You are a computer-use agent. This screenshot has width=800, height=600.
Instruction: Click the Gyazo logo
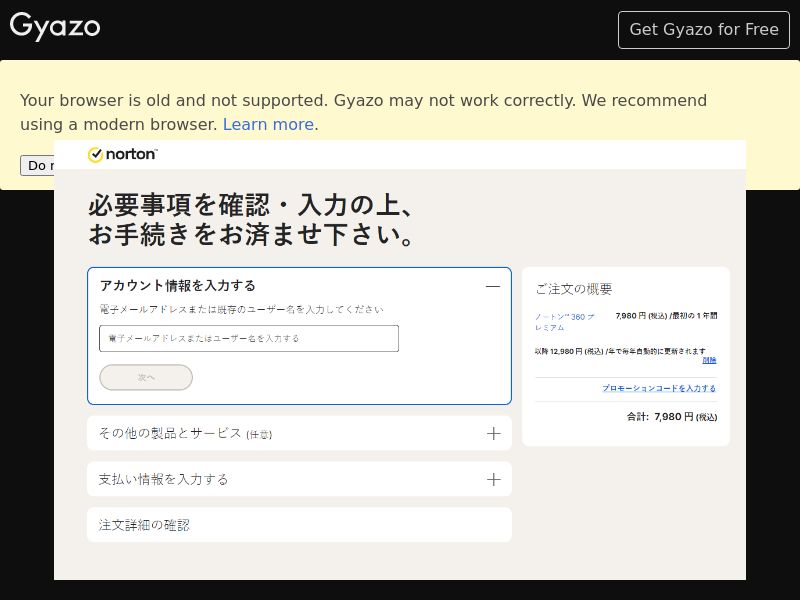tap(55, 28)
